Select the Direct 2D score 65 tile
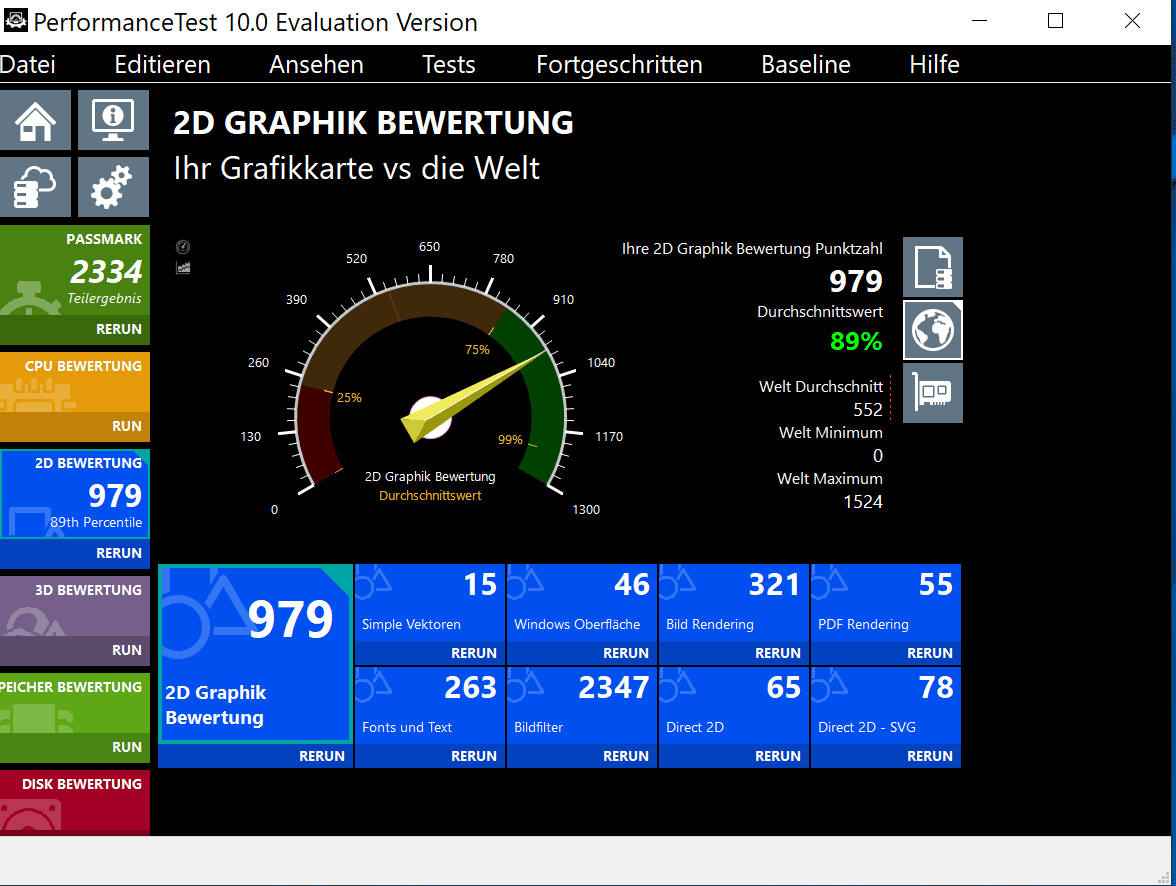This screenshot has height=886, width=1176. tap(734, 705)
